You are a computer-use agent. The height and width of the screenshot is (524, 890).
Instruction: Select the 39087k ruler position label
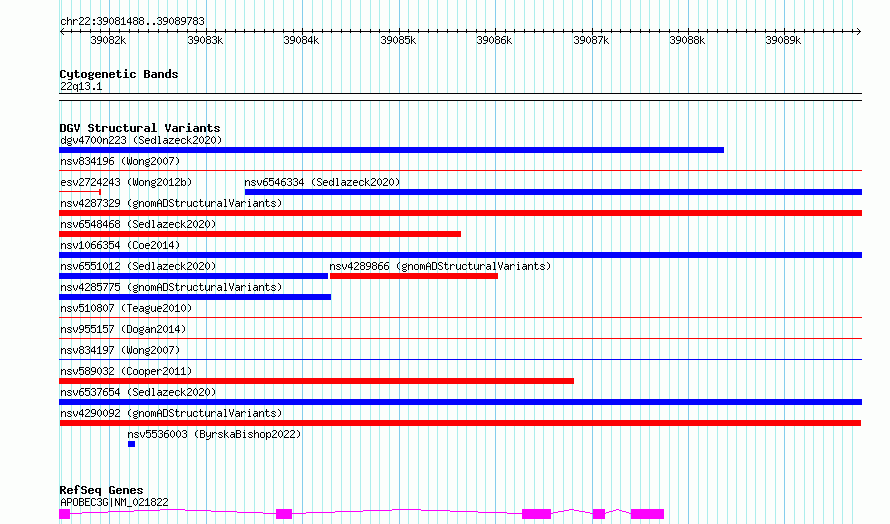591,40
